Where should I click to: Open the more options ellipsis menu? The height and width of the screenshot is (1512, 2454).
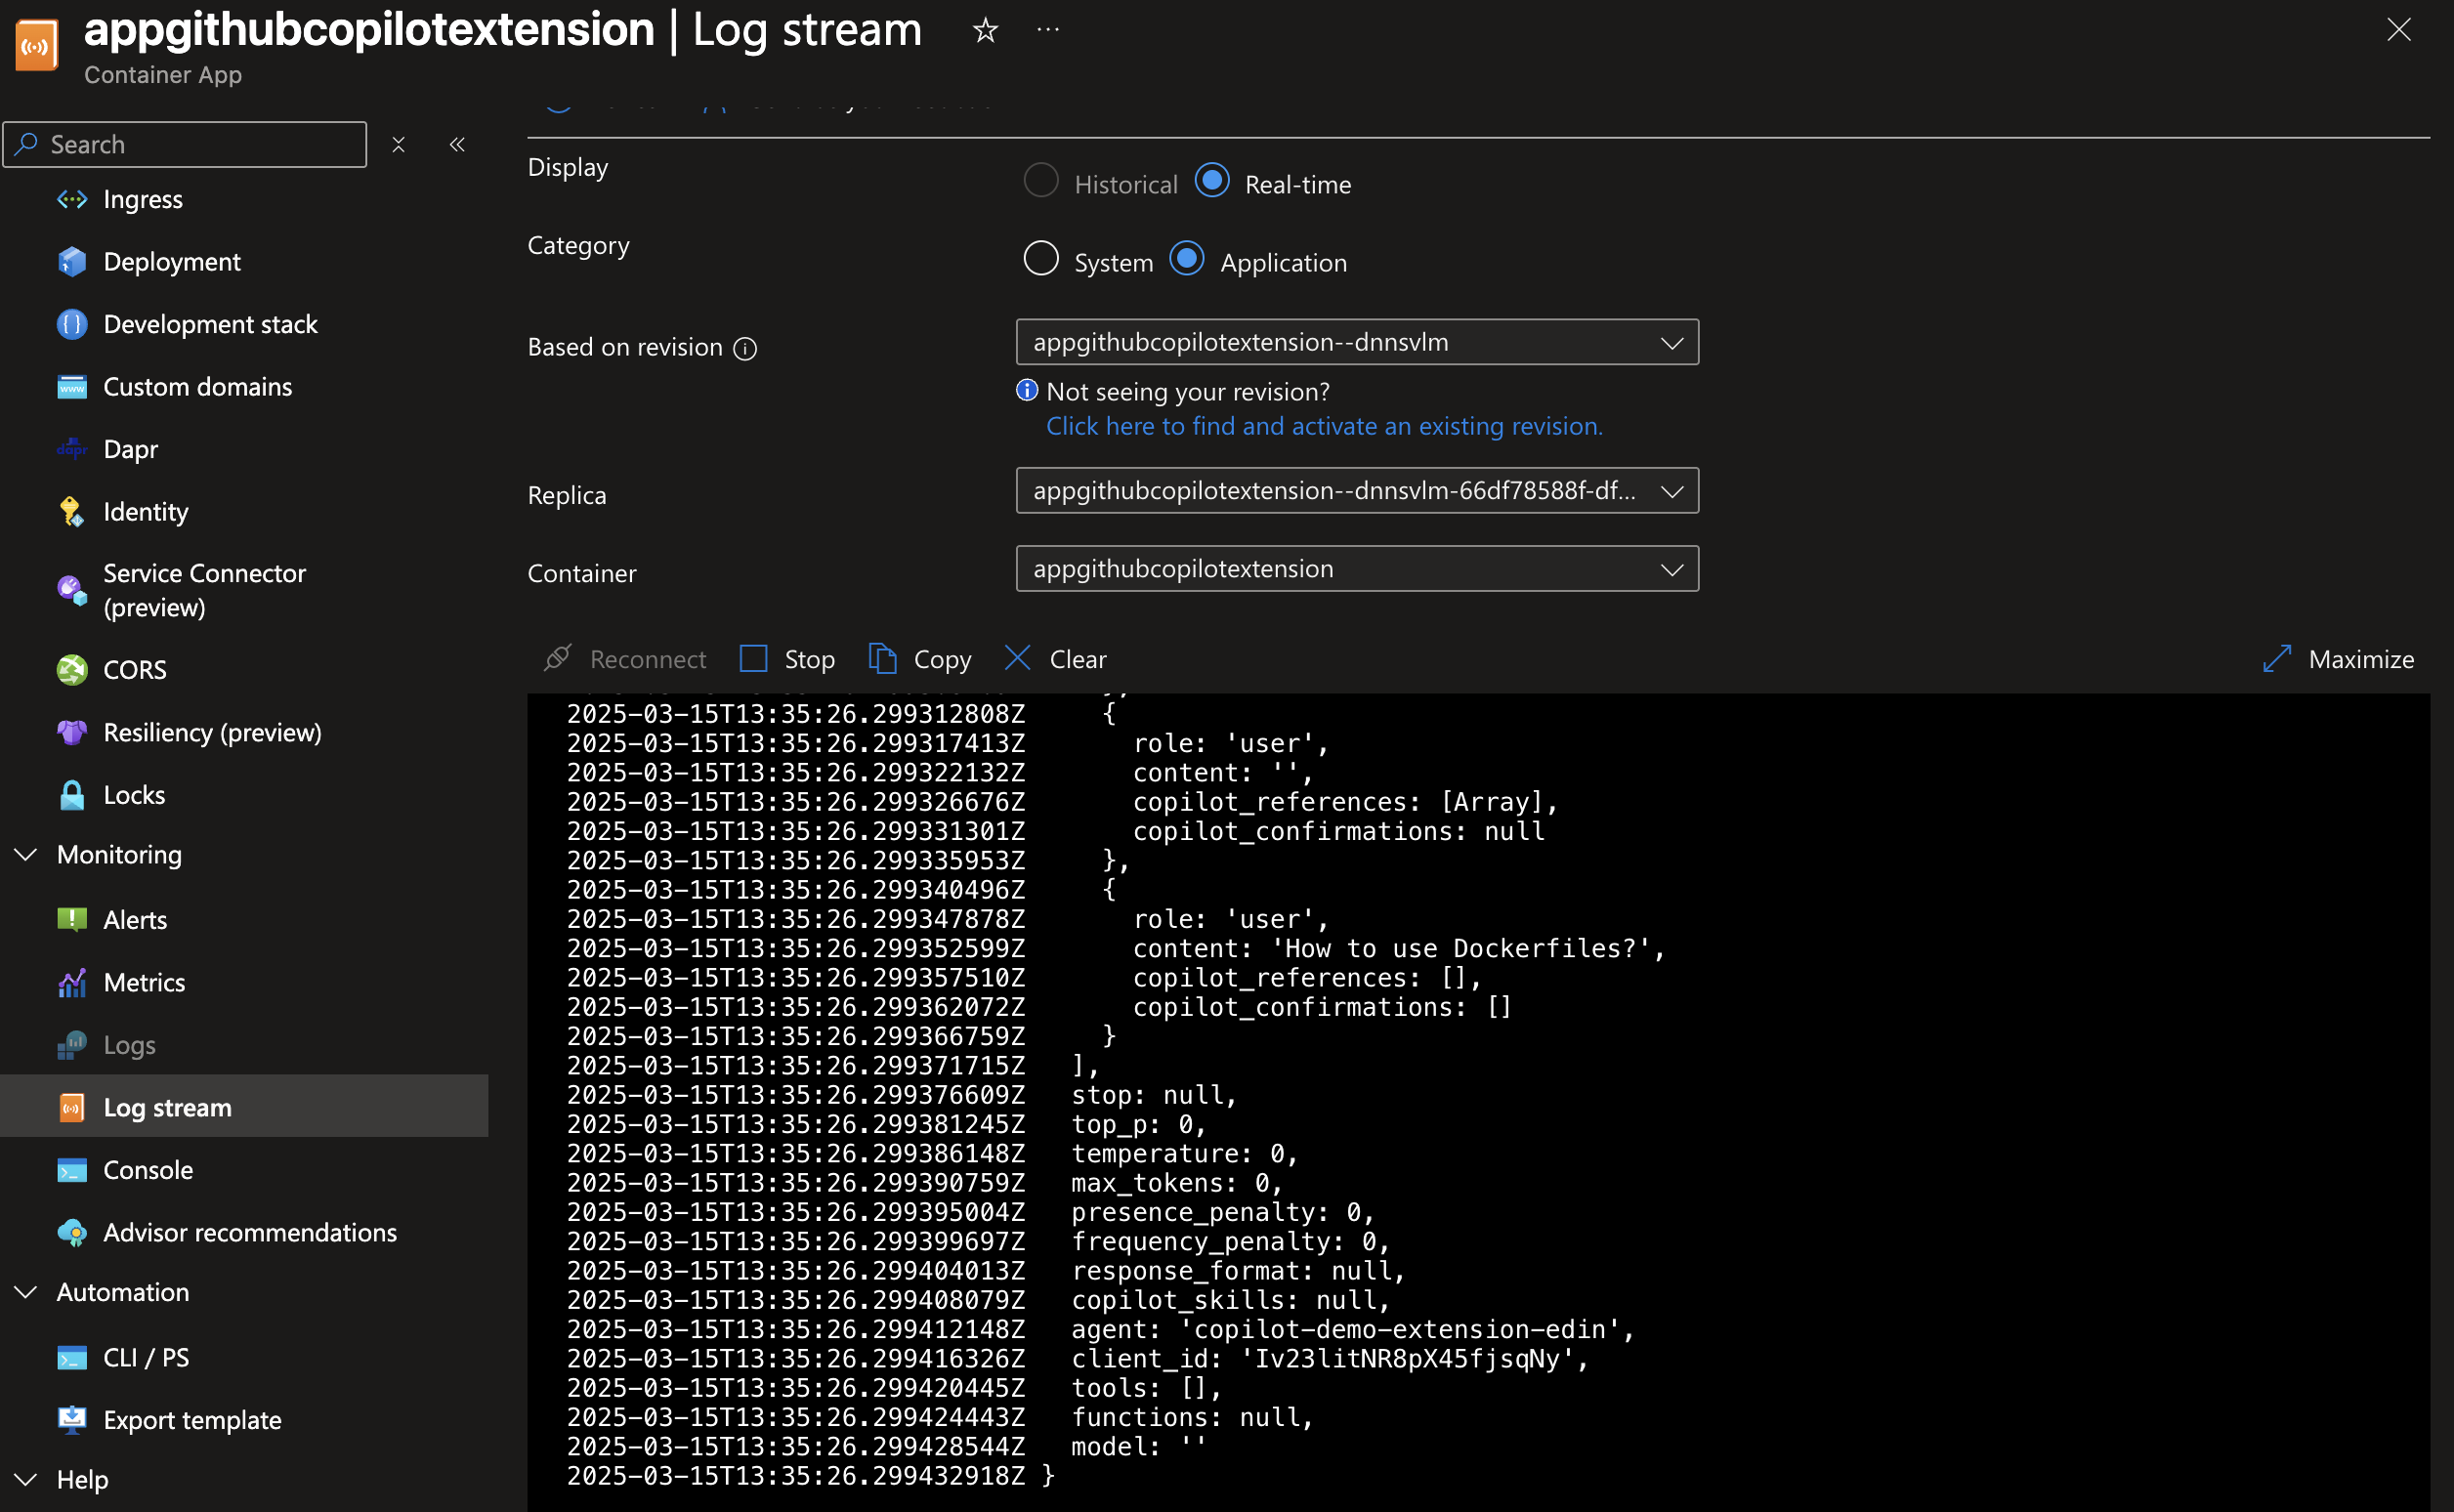[x=1047, y=31]
